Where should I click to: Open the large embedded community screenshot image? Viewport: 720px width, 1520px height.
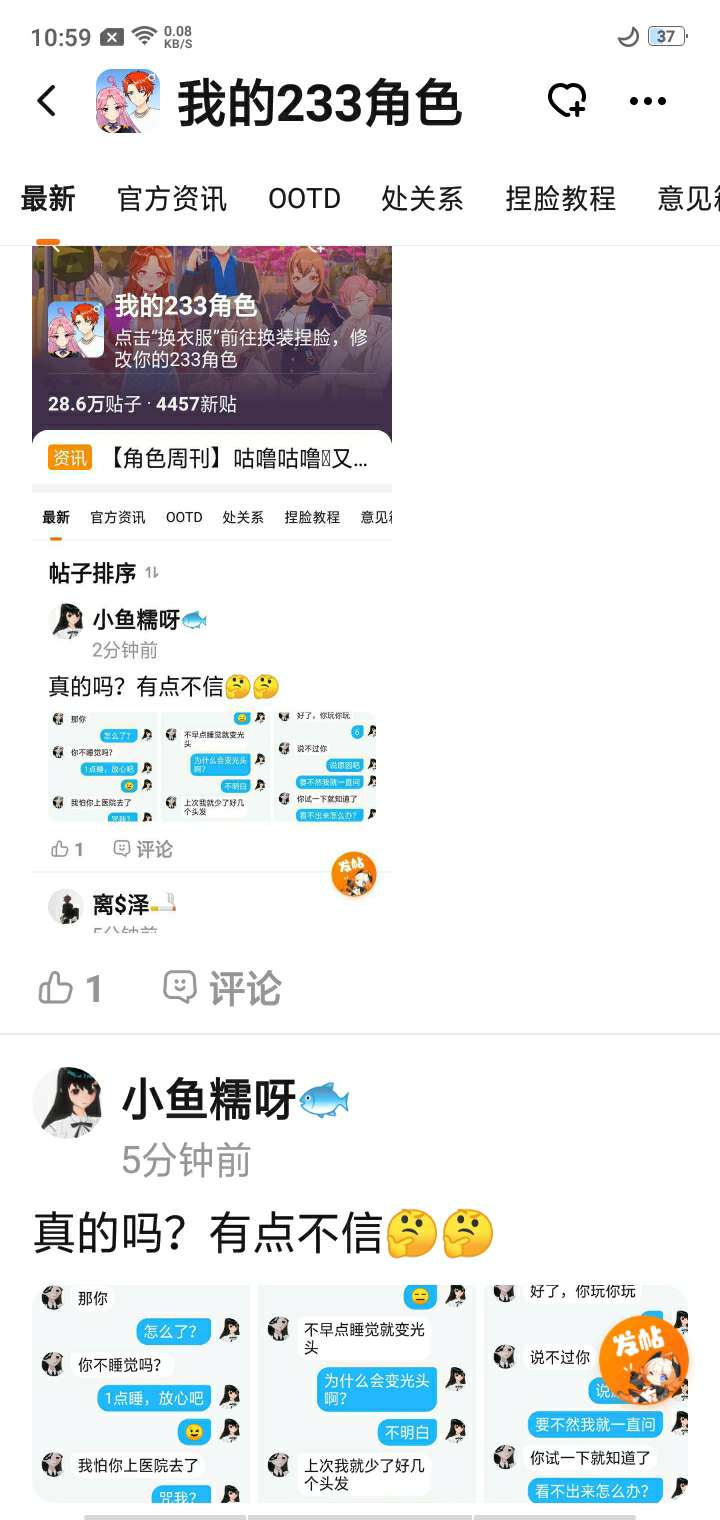pos(212,588)
